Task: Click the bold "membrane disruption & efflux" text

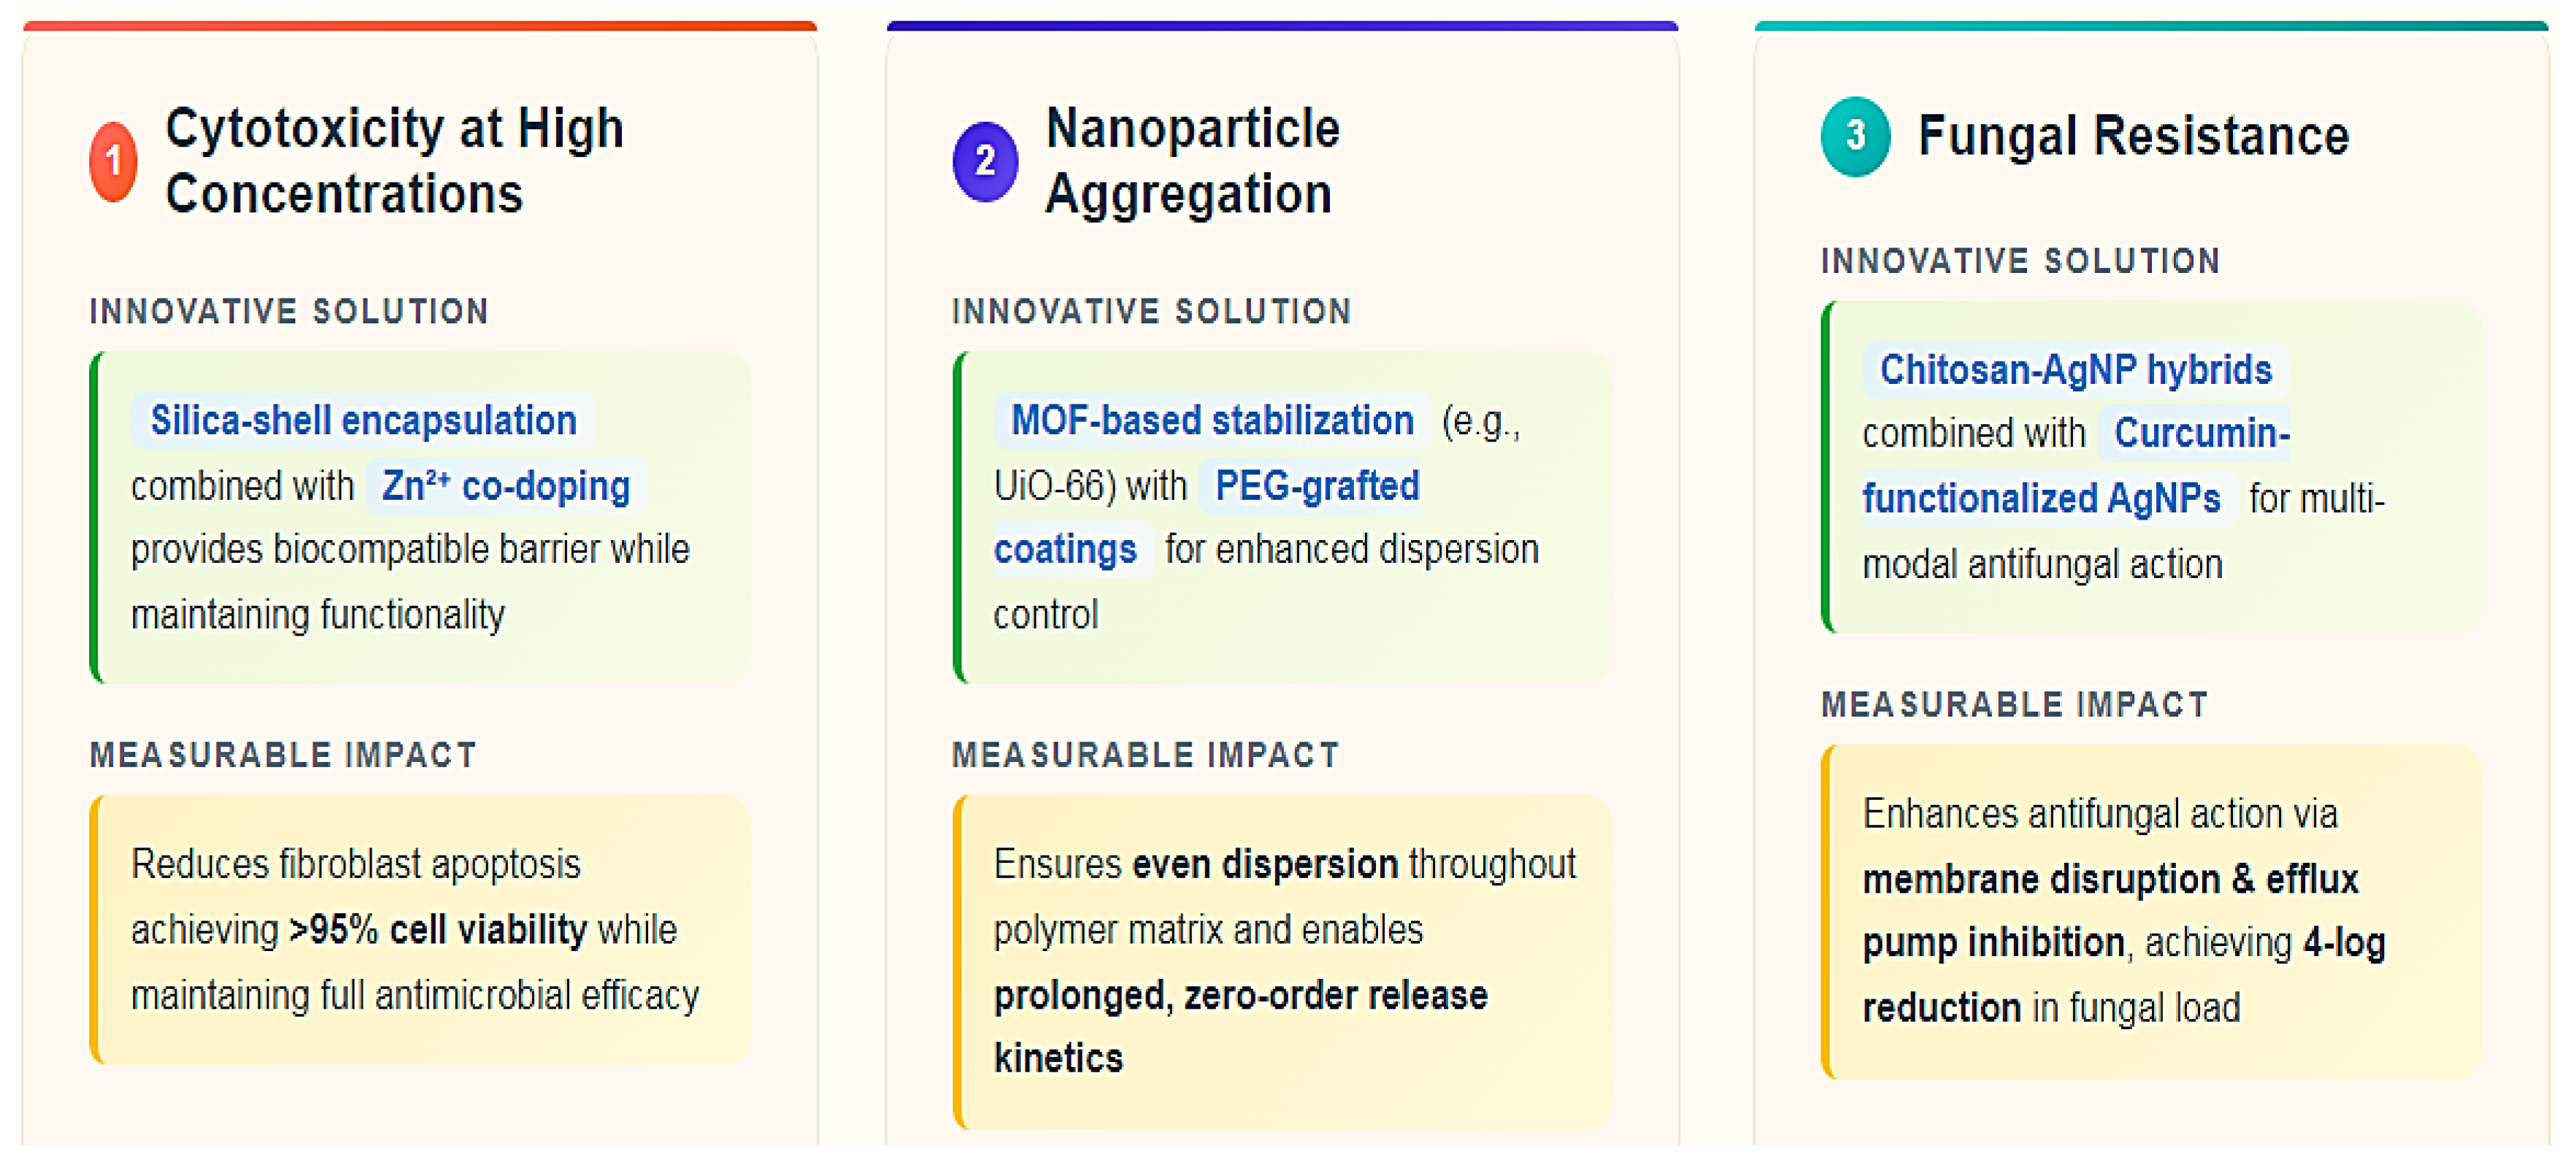Action: (x=2110, y=880)
